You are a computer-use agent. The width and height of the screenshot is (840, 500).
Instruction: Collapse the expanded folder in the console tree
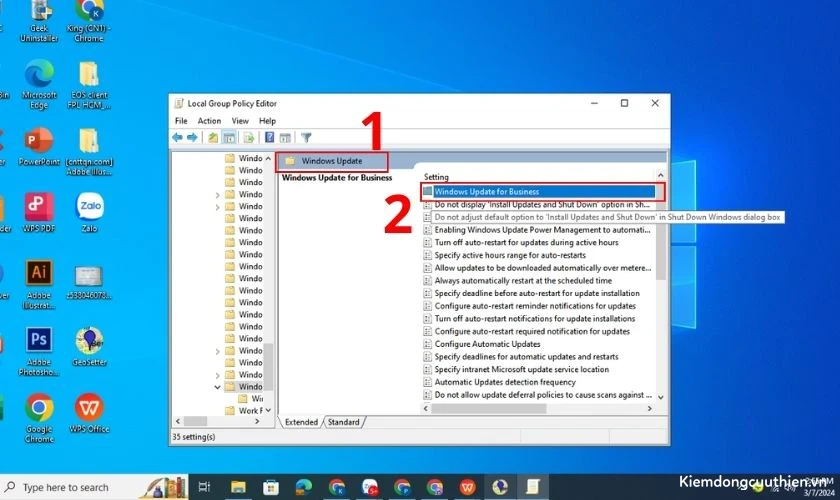217,387
